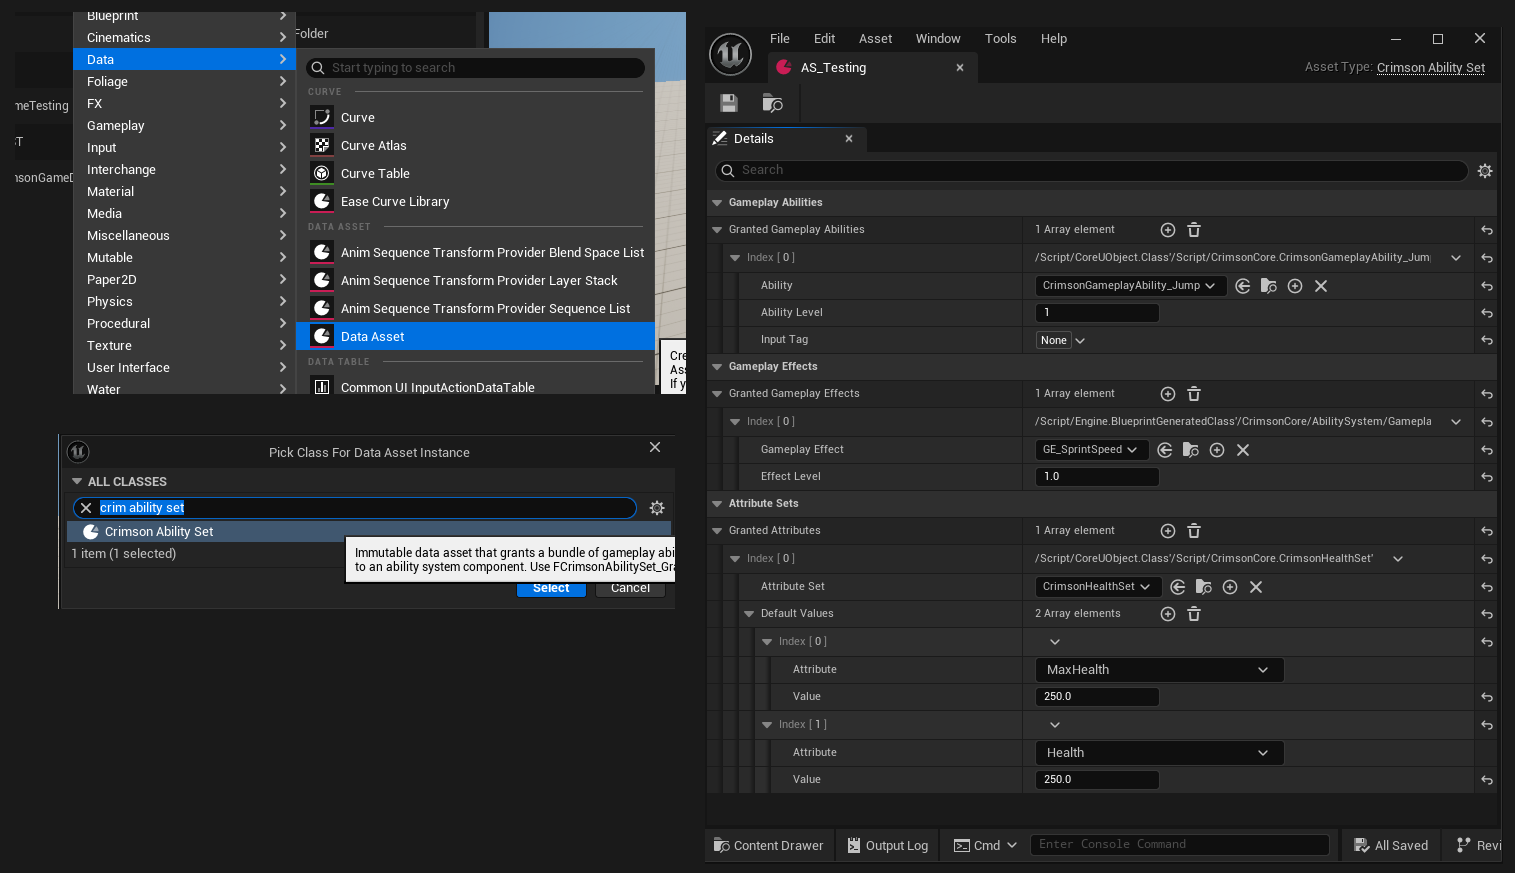Click Cancel button in class picker
The width and height of the screenshot is (1515, 873).
pyautogui.click(x=630, y=588)
